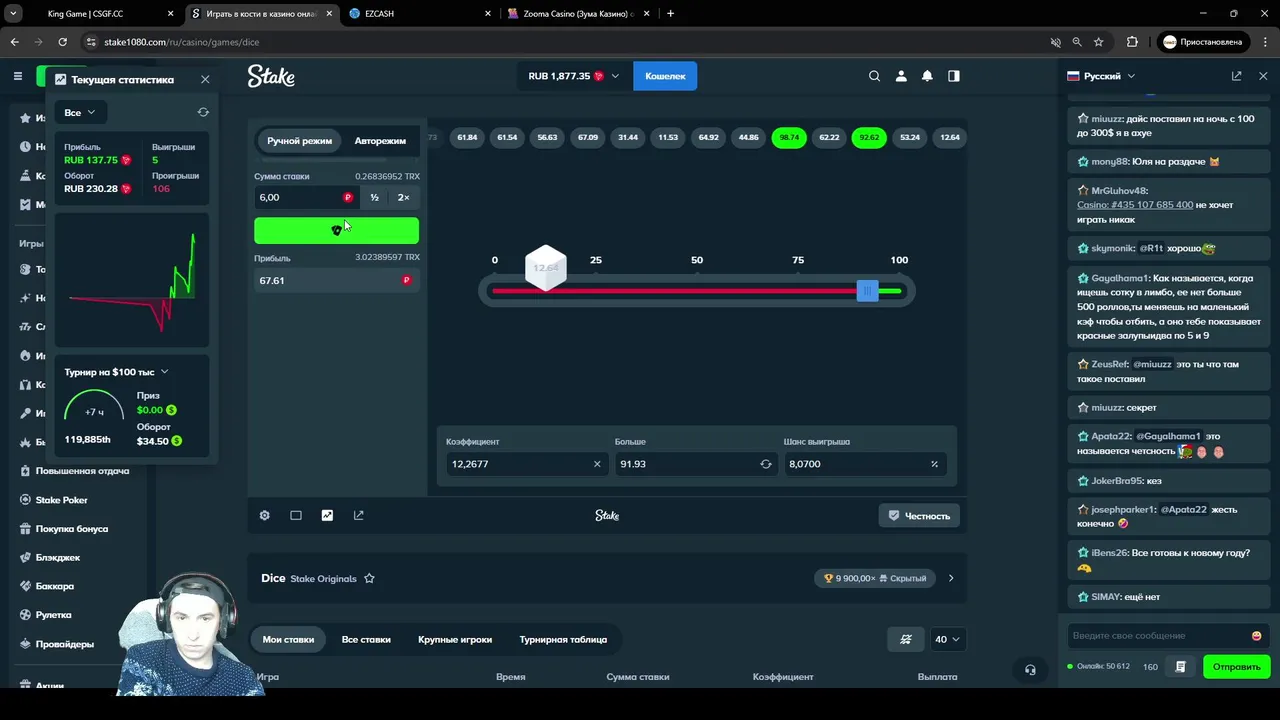Bookmark this page with the star icon
Screen dimensions: 1280x720
[x=1099, y=42]
